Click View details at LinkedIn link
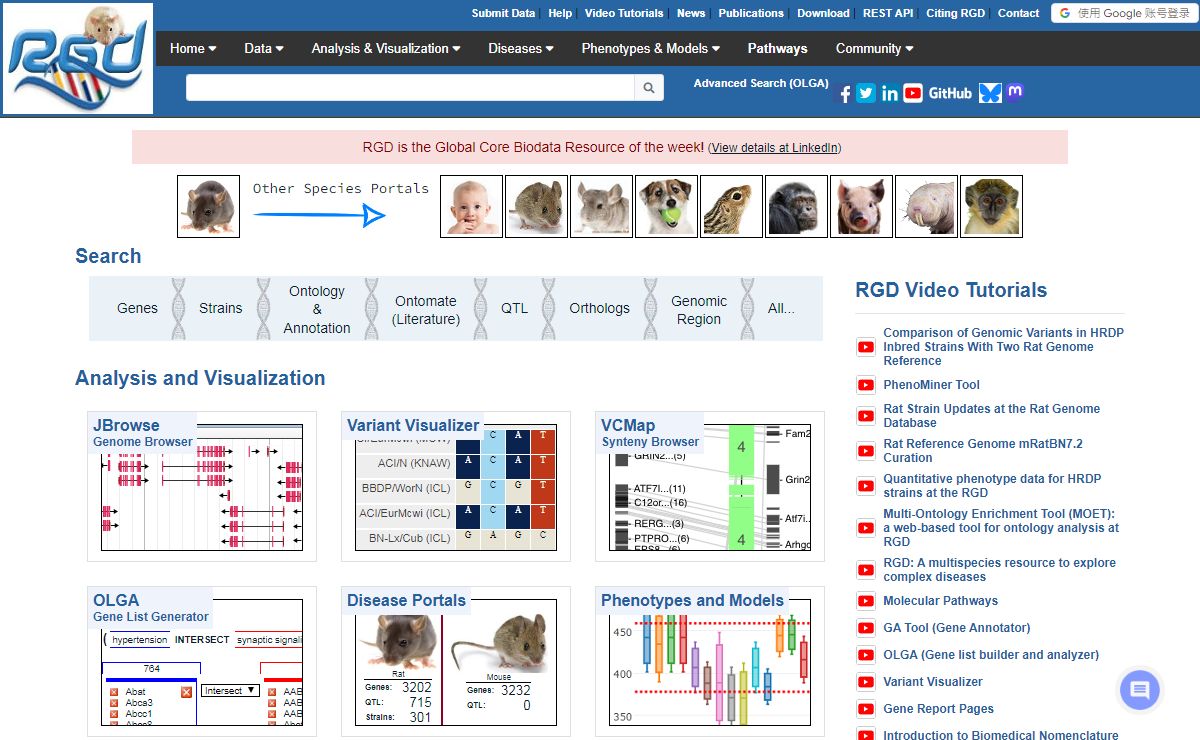The image size is (1200, 740). [775, 148]
